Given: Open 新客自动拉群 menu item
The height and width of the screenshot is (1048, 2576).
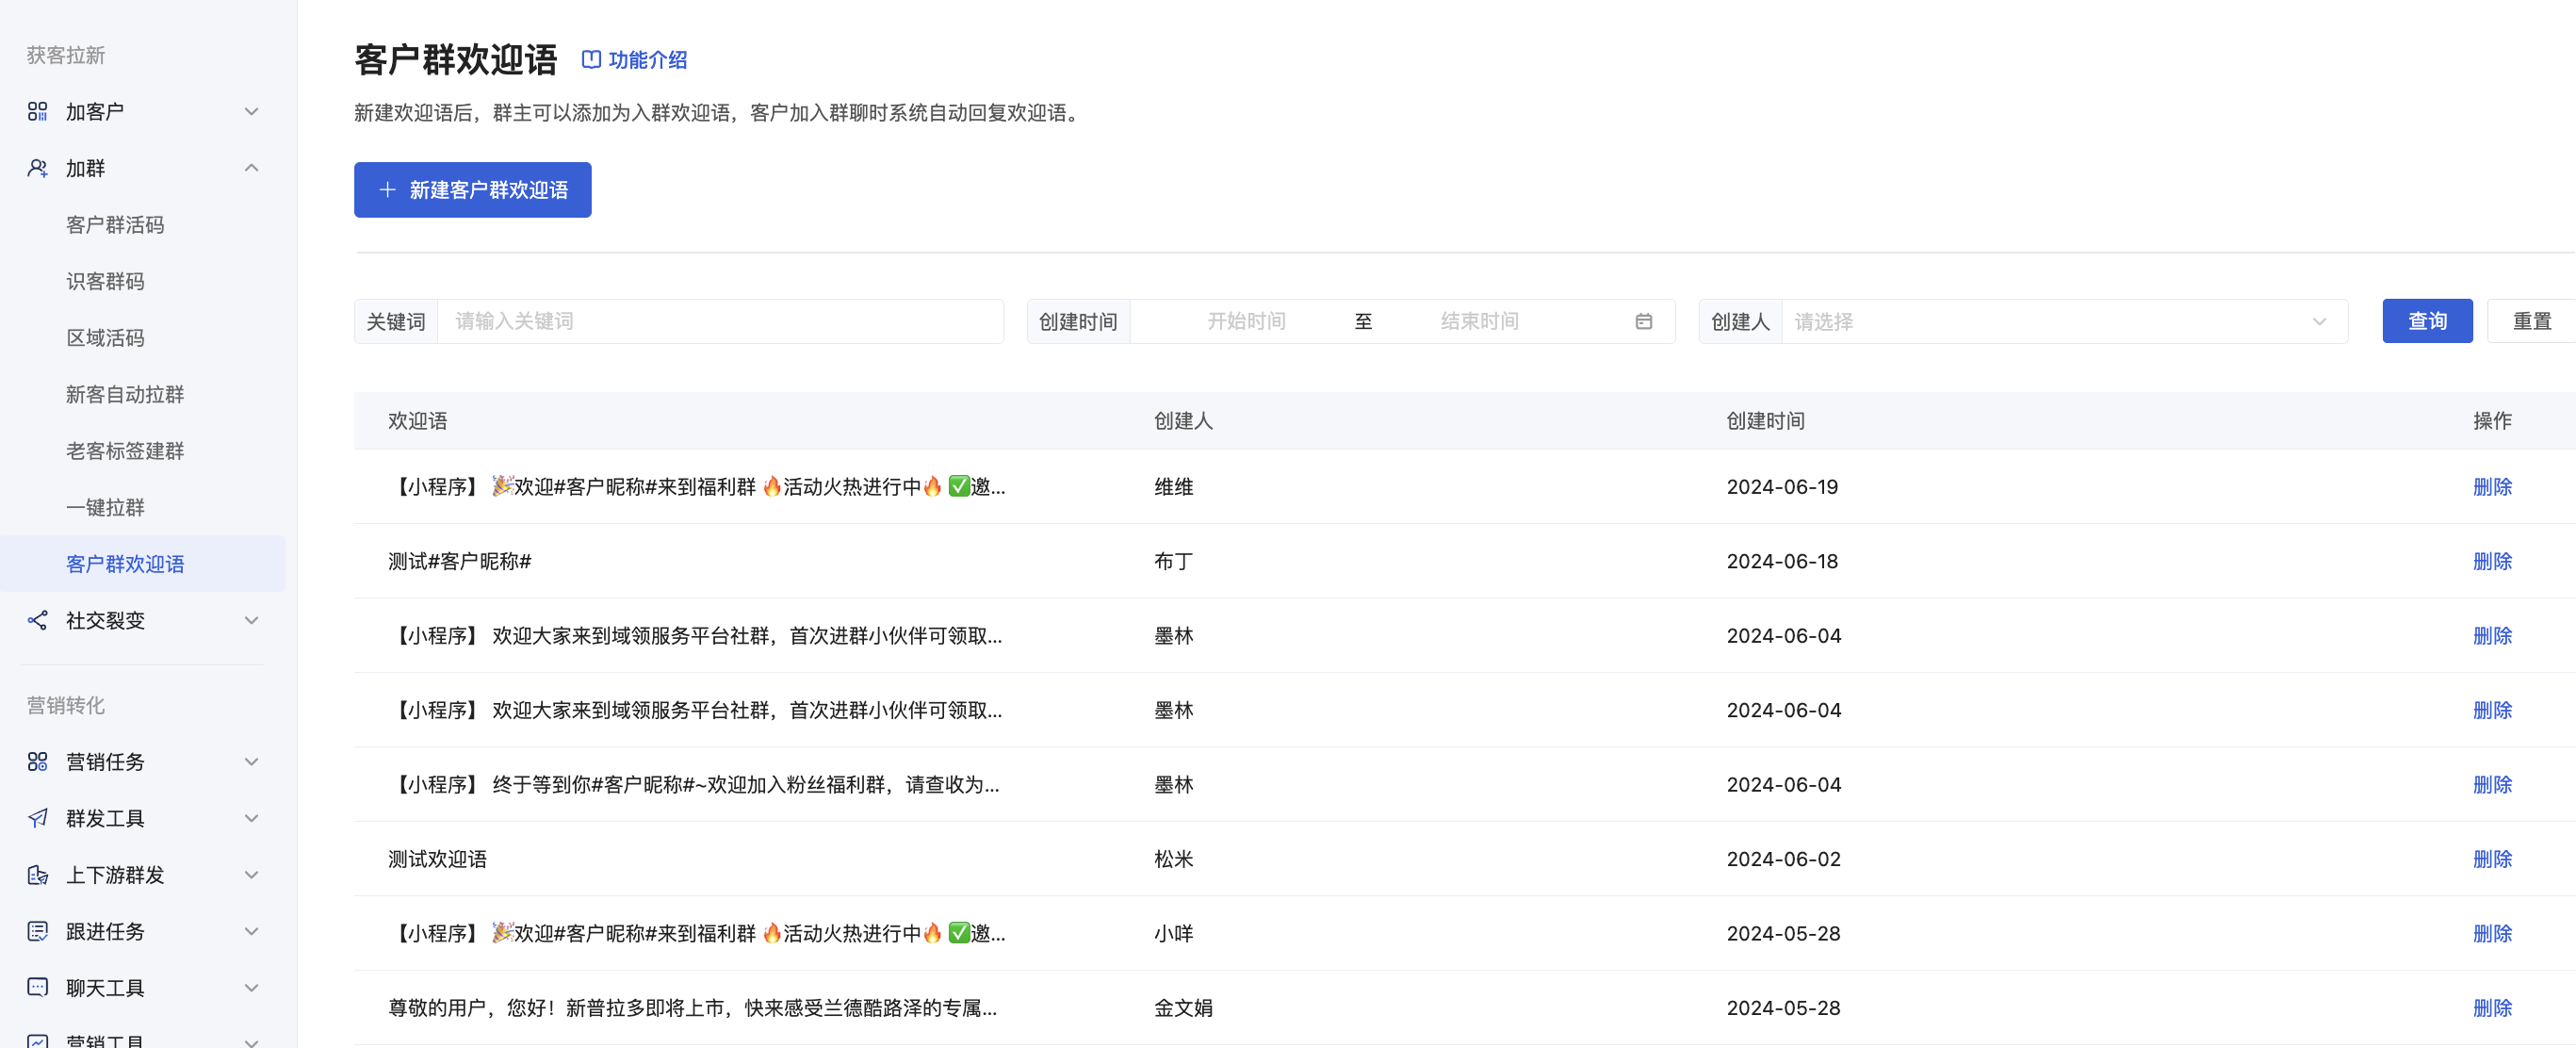Looking at the screenshot, I should tap(125, 394).
